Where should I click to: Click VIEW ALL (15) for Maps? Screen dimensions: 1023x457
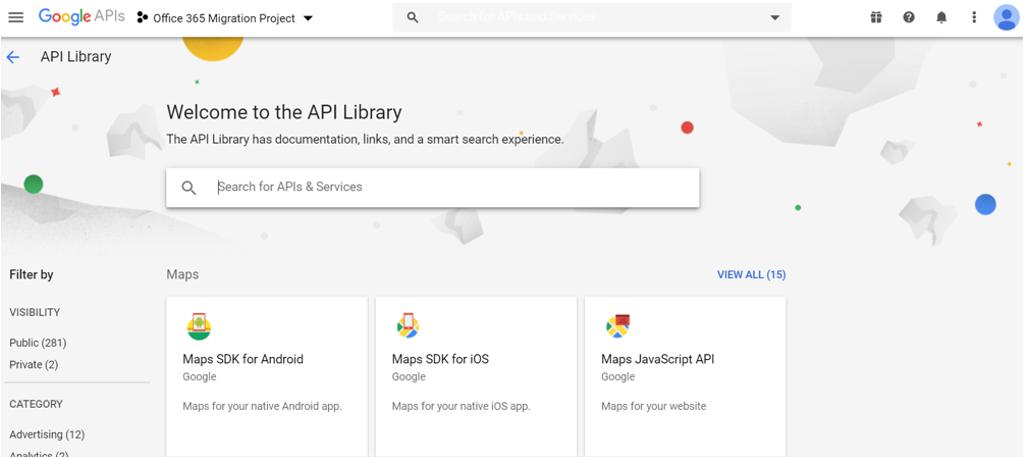[x=751, y=275]
